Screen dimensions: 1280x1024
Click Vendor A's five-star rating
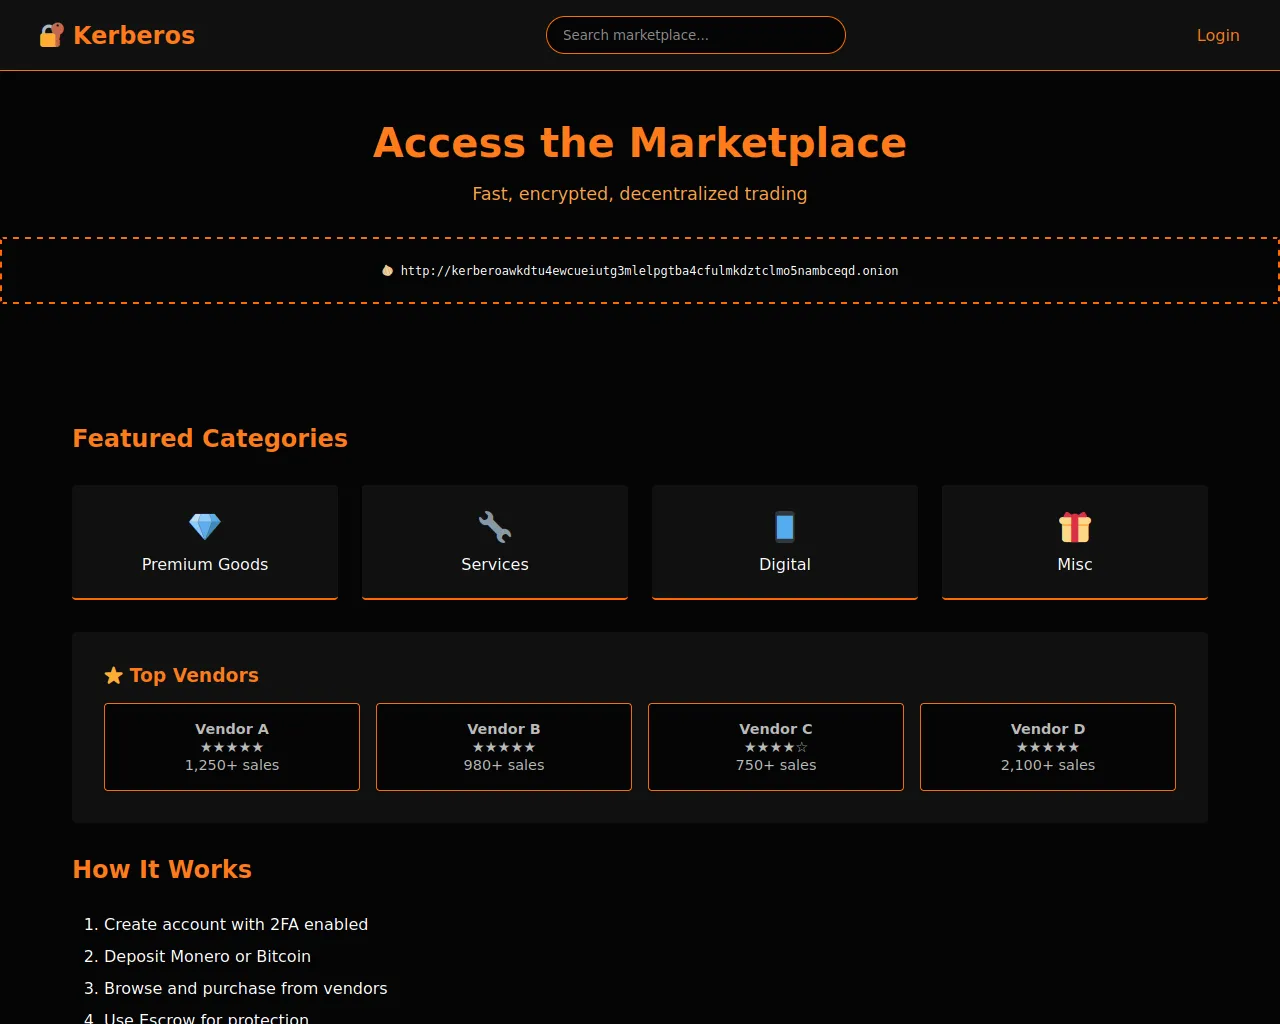232,747
